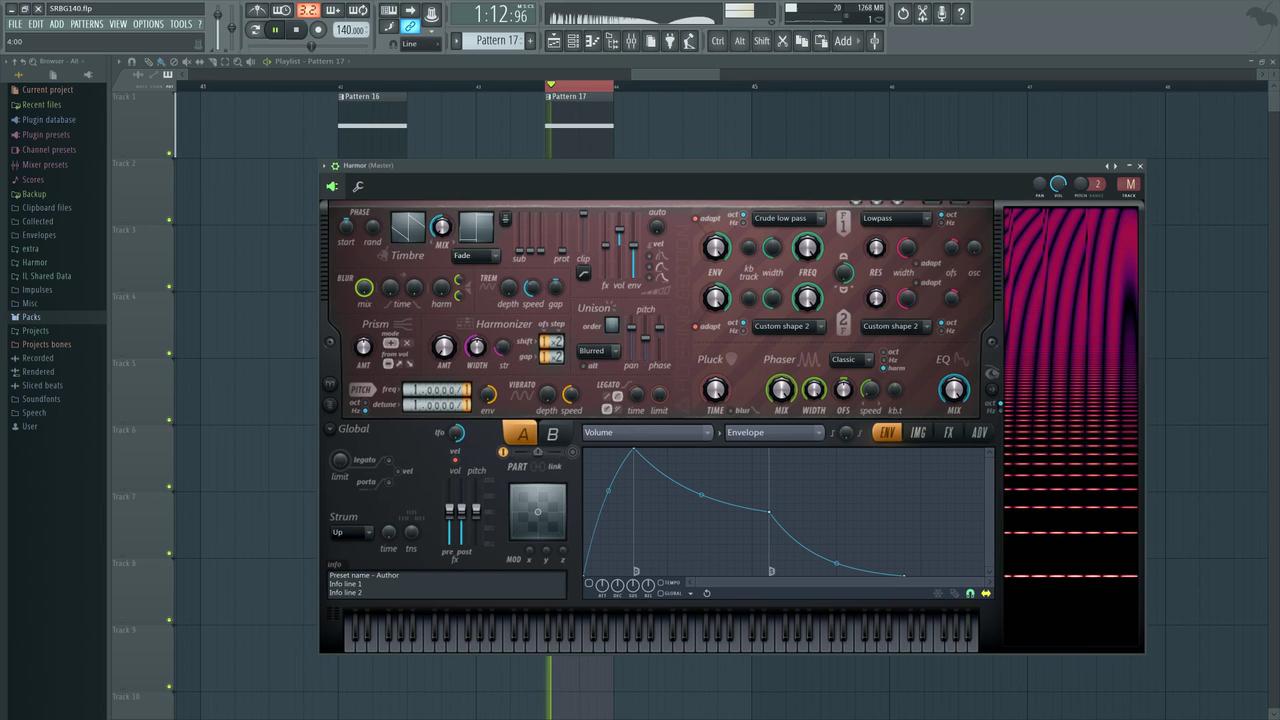
Task: Click the green plugin options icon in Harmor
Action: 332,186
